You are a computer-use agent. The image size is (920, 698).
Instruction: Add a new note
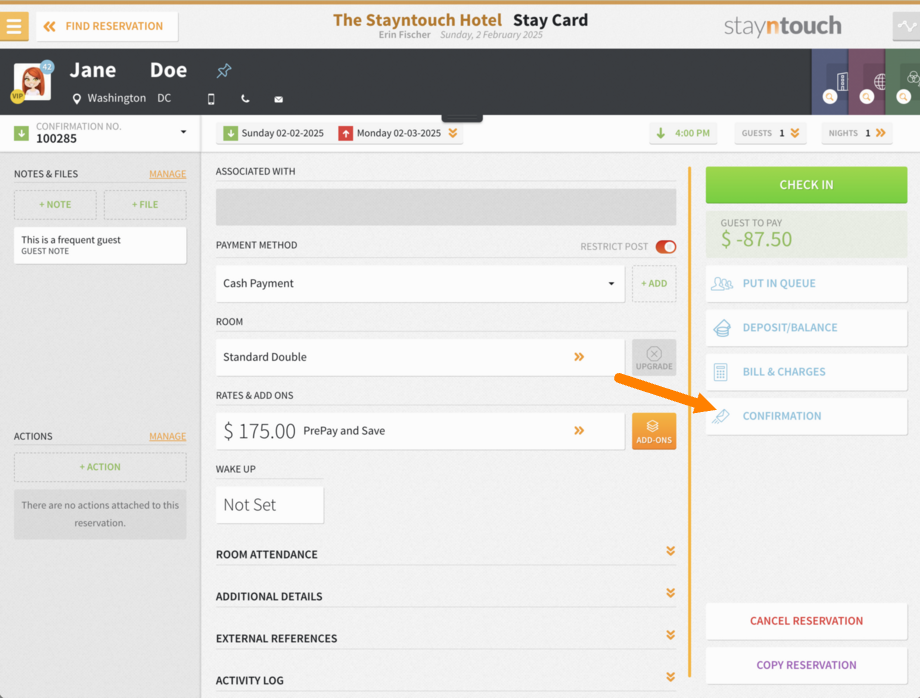click(x=55, y=205)
